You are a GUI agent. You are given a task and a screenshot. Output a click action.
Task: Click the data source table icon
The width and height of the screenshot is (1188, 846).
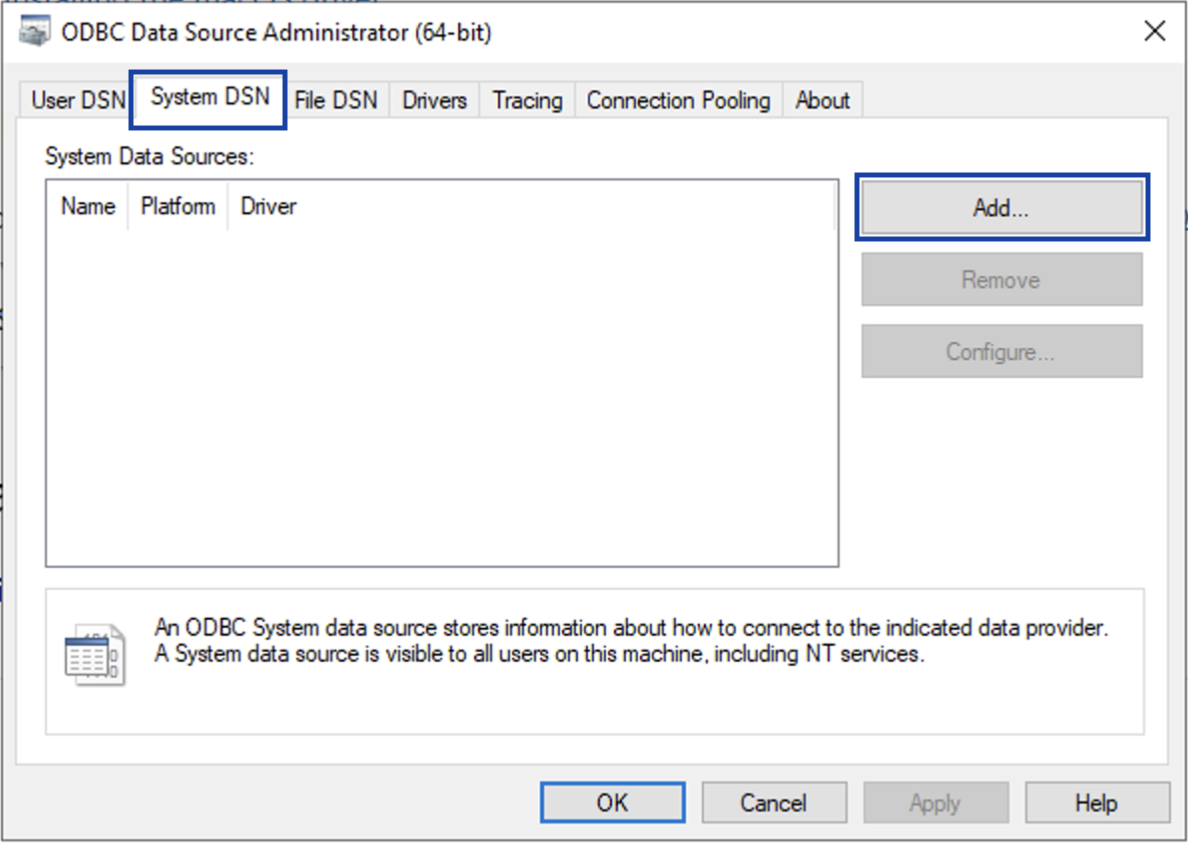point(95,654)
